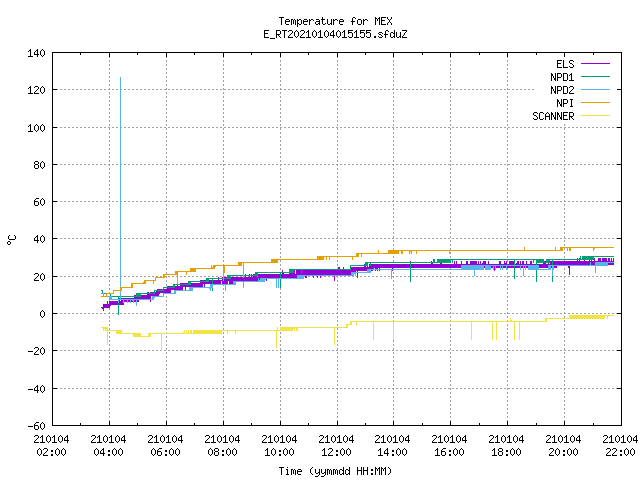
Task: Click the 210104 02:00 x-axis label
Action: coord(51,446)
